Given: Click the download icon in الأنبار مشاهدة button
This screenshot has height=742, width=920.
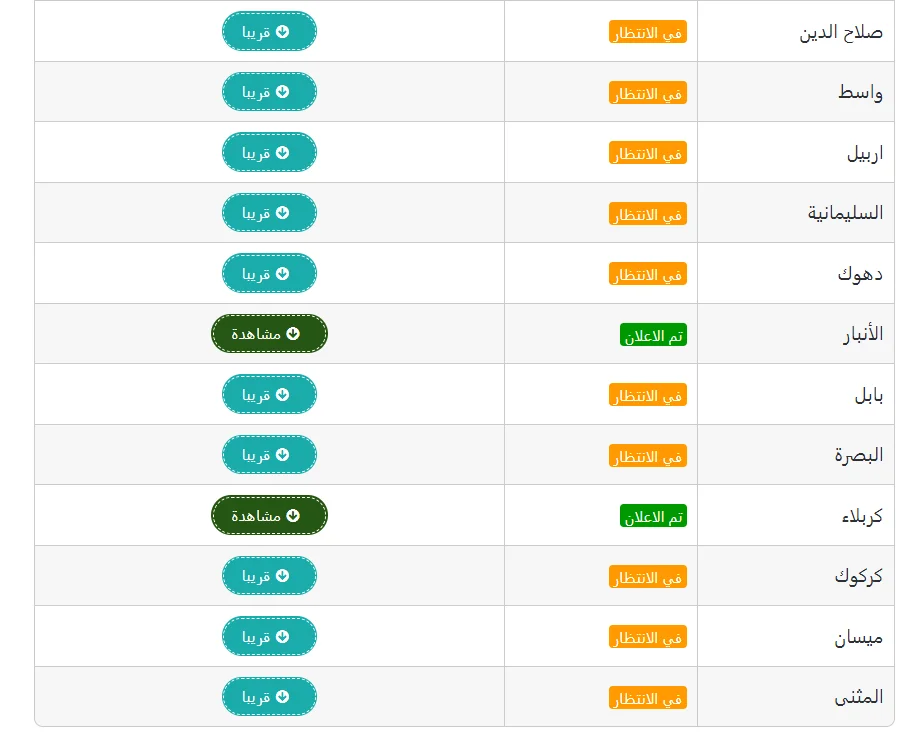Looking at the screenshot, I should tap(293, 334).
